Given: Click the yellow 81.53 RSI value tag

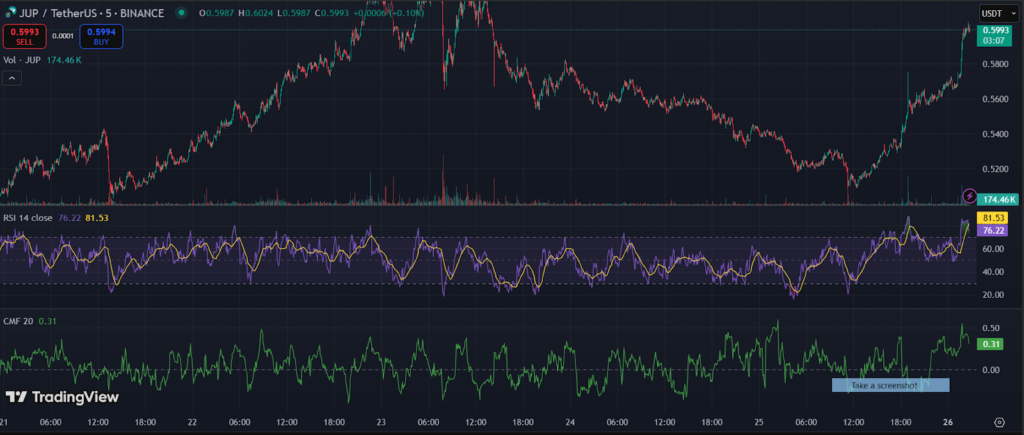Looking at the screenshot, I should pyautogui.click(x=992, y=218).
